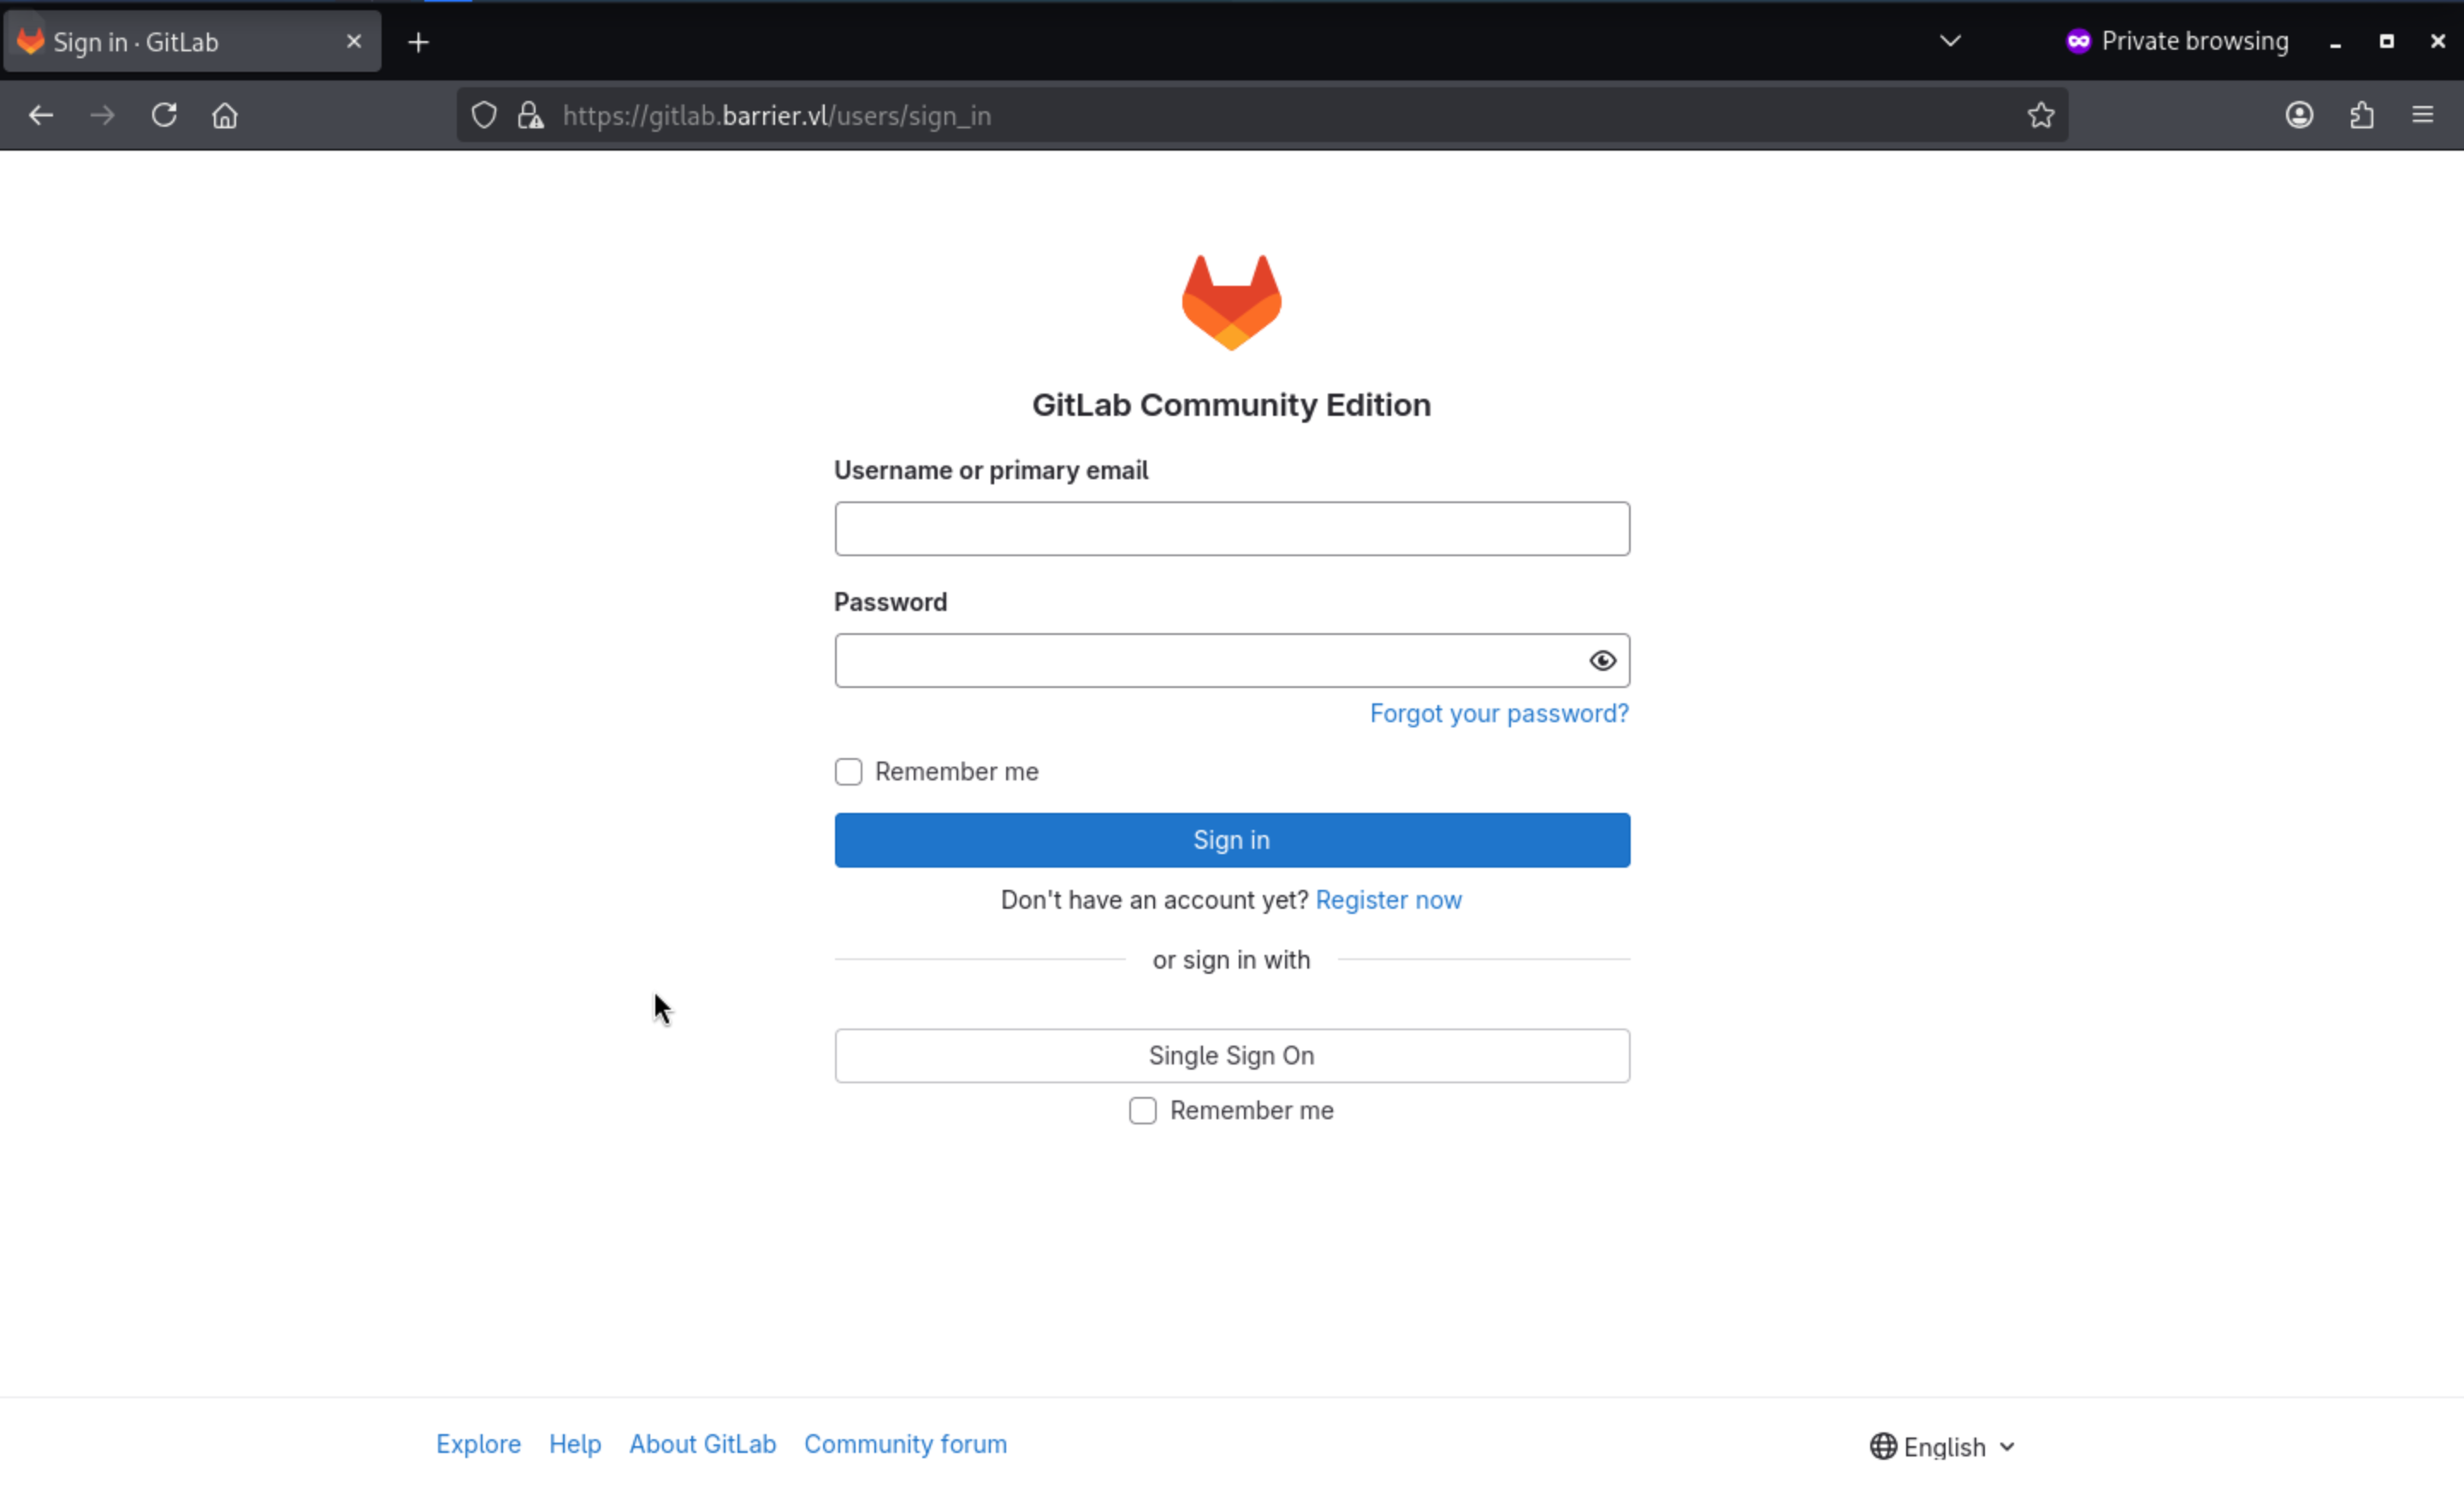Bookmark this page with the star
This screenshot has width=2464, height=1494.
click(x=2040, y=115)
